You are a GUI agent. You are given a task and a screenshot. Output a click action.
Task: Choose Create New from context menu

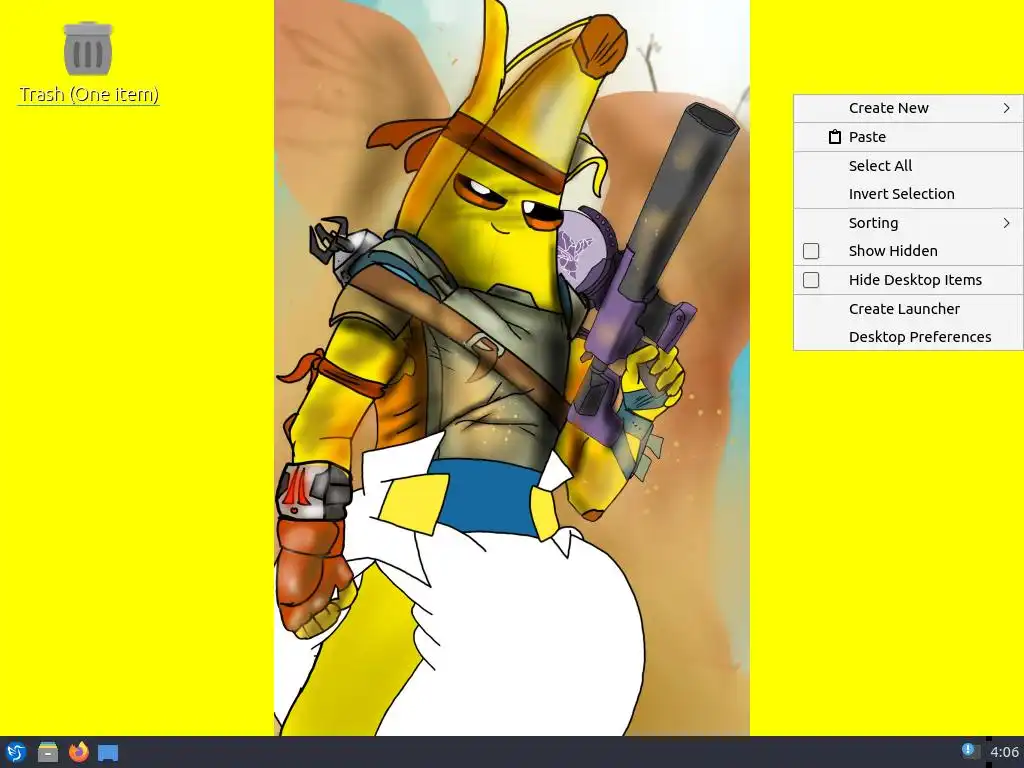[x=908, y=108]
